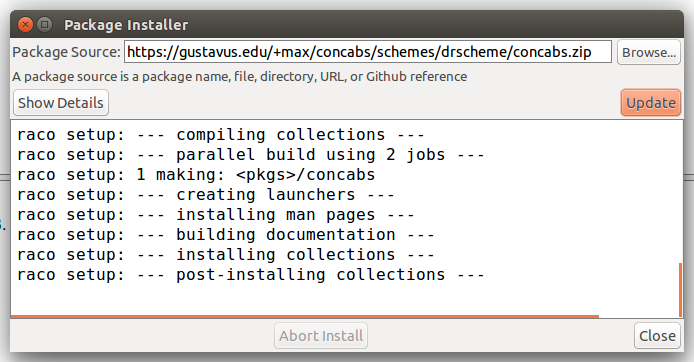Close the Package Installer via red window button
Screen dimensions: 694x362
26,24
